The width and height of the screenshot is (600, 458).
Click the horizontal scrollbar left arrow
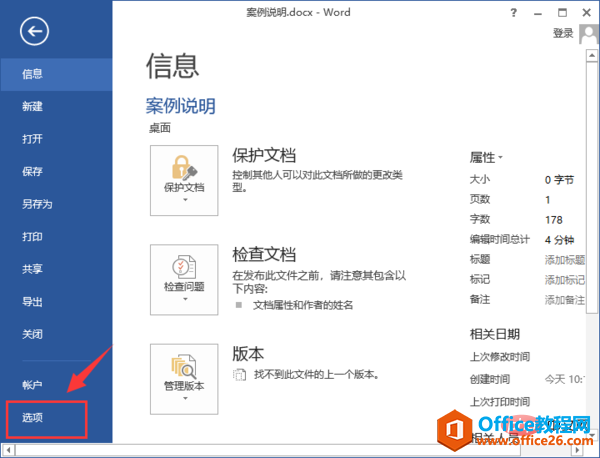click(x=8, y=450)
